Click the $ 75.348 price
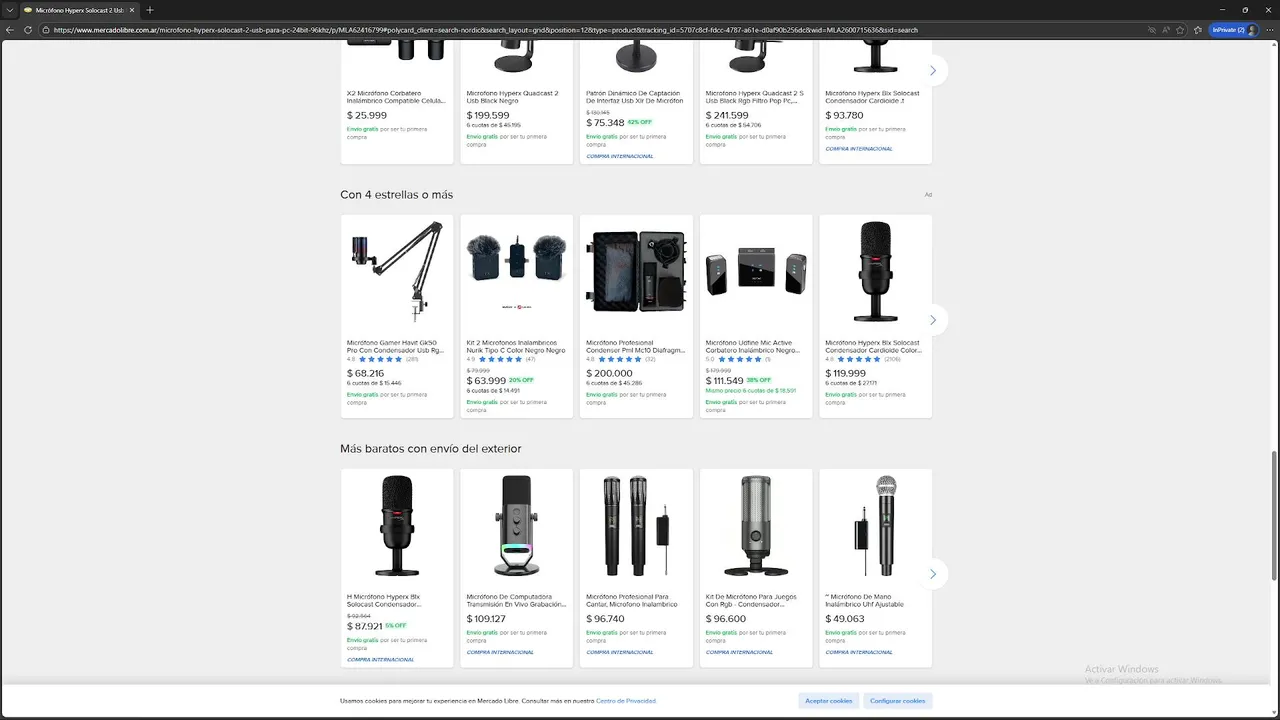This screenshot has width=1280, height=720. click(x=605, y=123)
